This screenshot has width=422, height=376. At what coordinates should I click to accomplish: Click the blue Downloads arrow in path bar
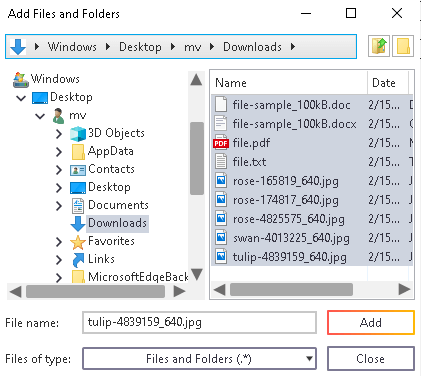[x=18, y=47]
